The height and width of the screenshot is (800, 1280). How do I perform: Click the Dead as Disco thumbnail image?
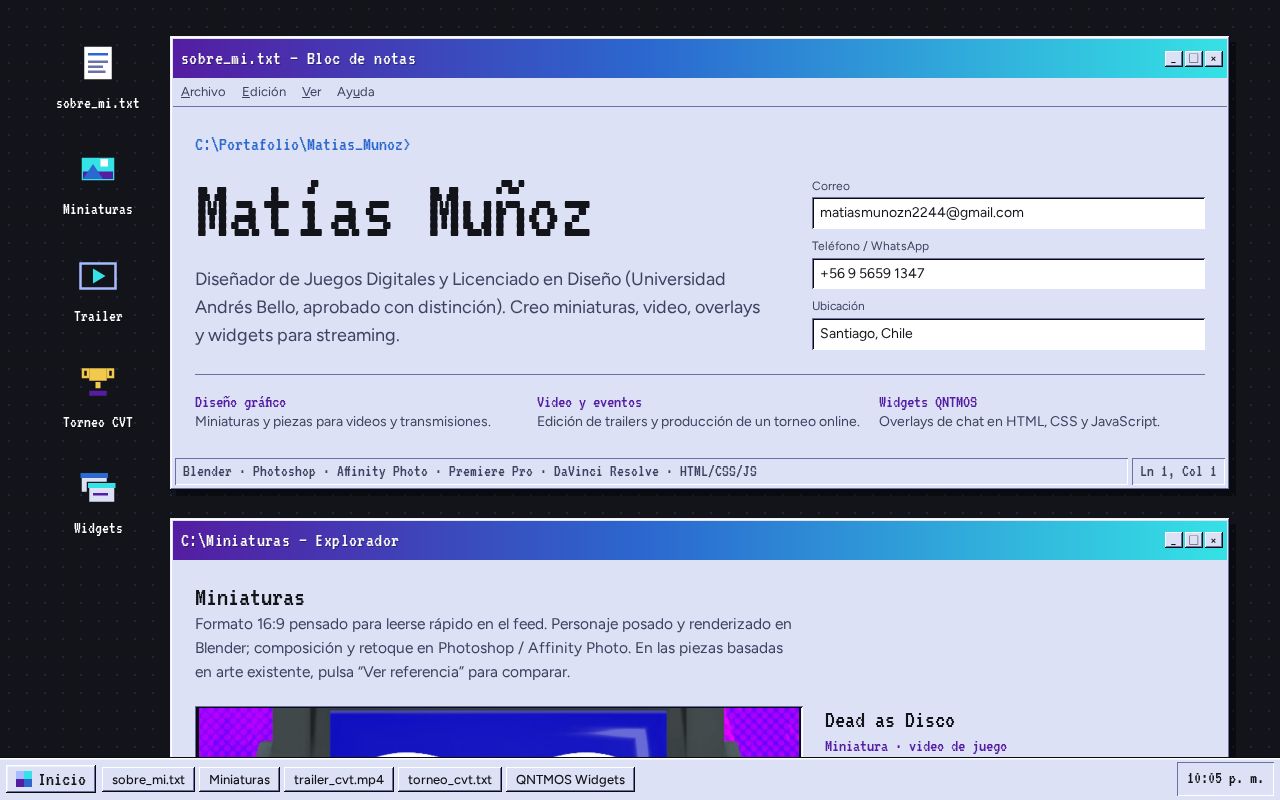click(498, 732)
